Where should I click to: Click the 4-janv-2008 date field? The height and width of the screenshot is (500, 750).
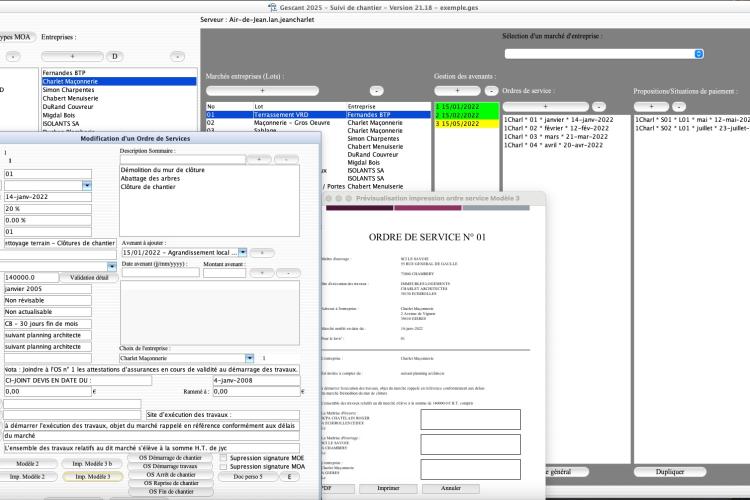pyautogui.click(x=256, y=381)
